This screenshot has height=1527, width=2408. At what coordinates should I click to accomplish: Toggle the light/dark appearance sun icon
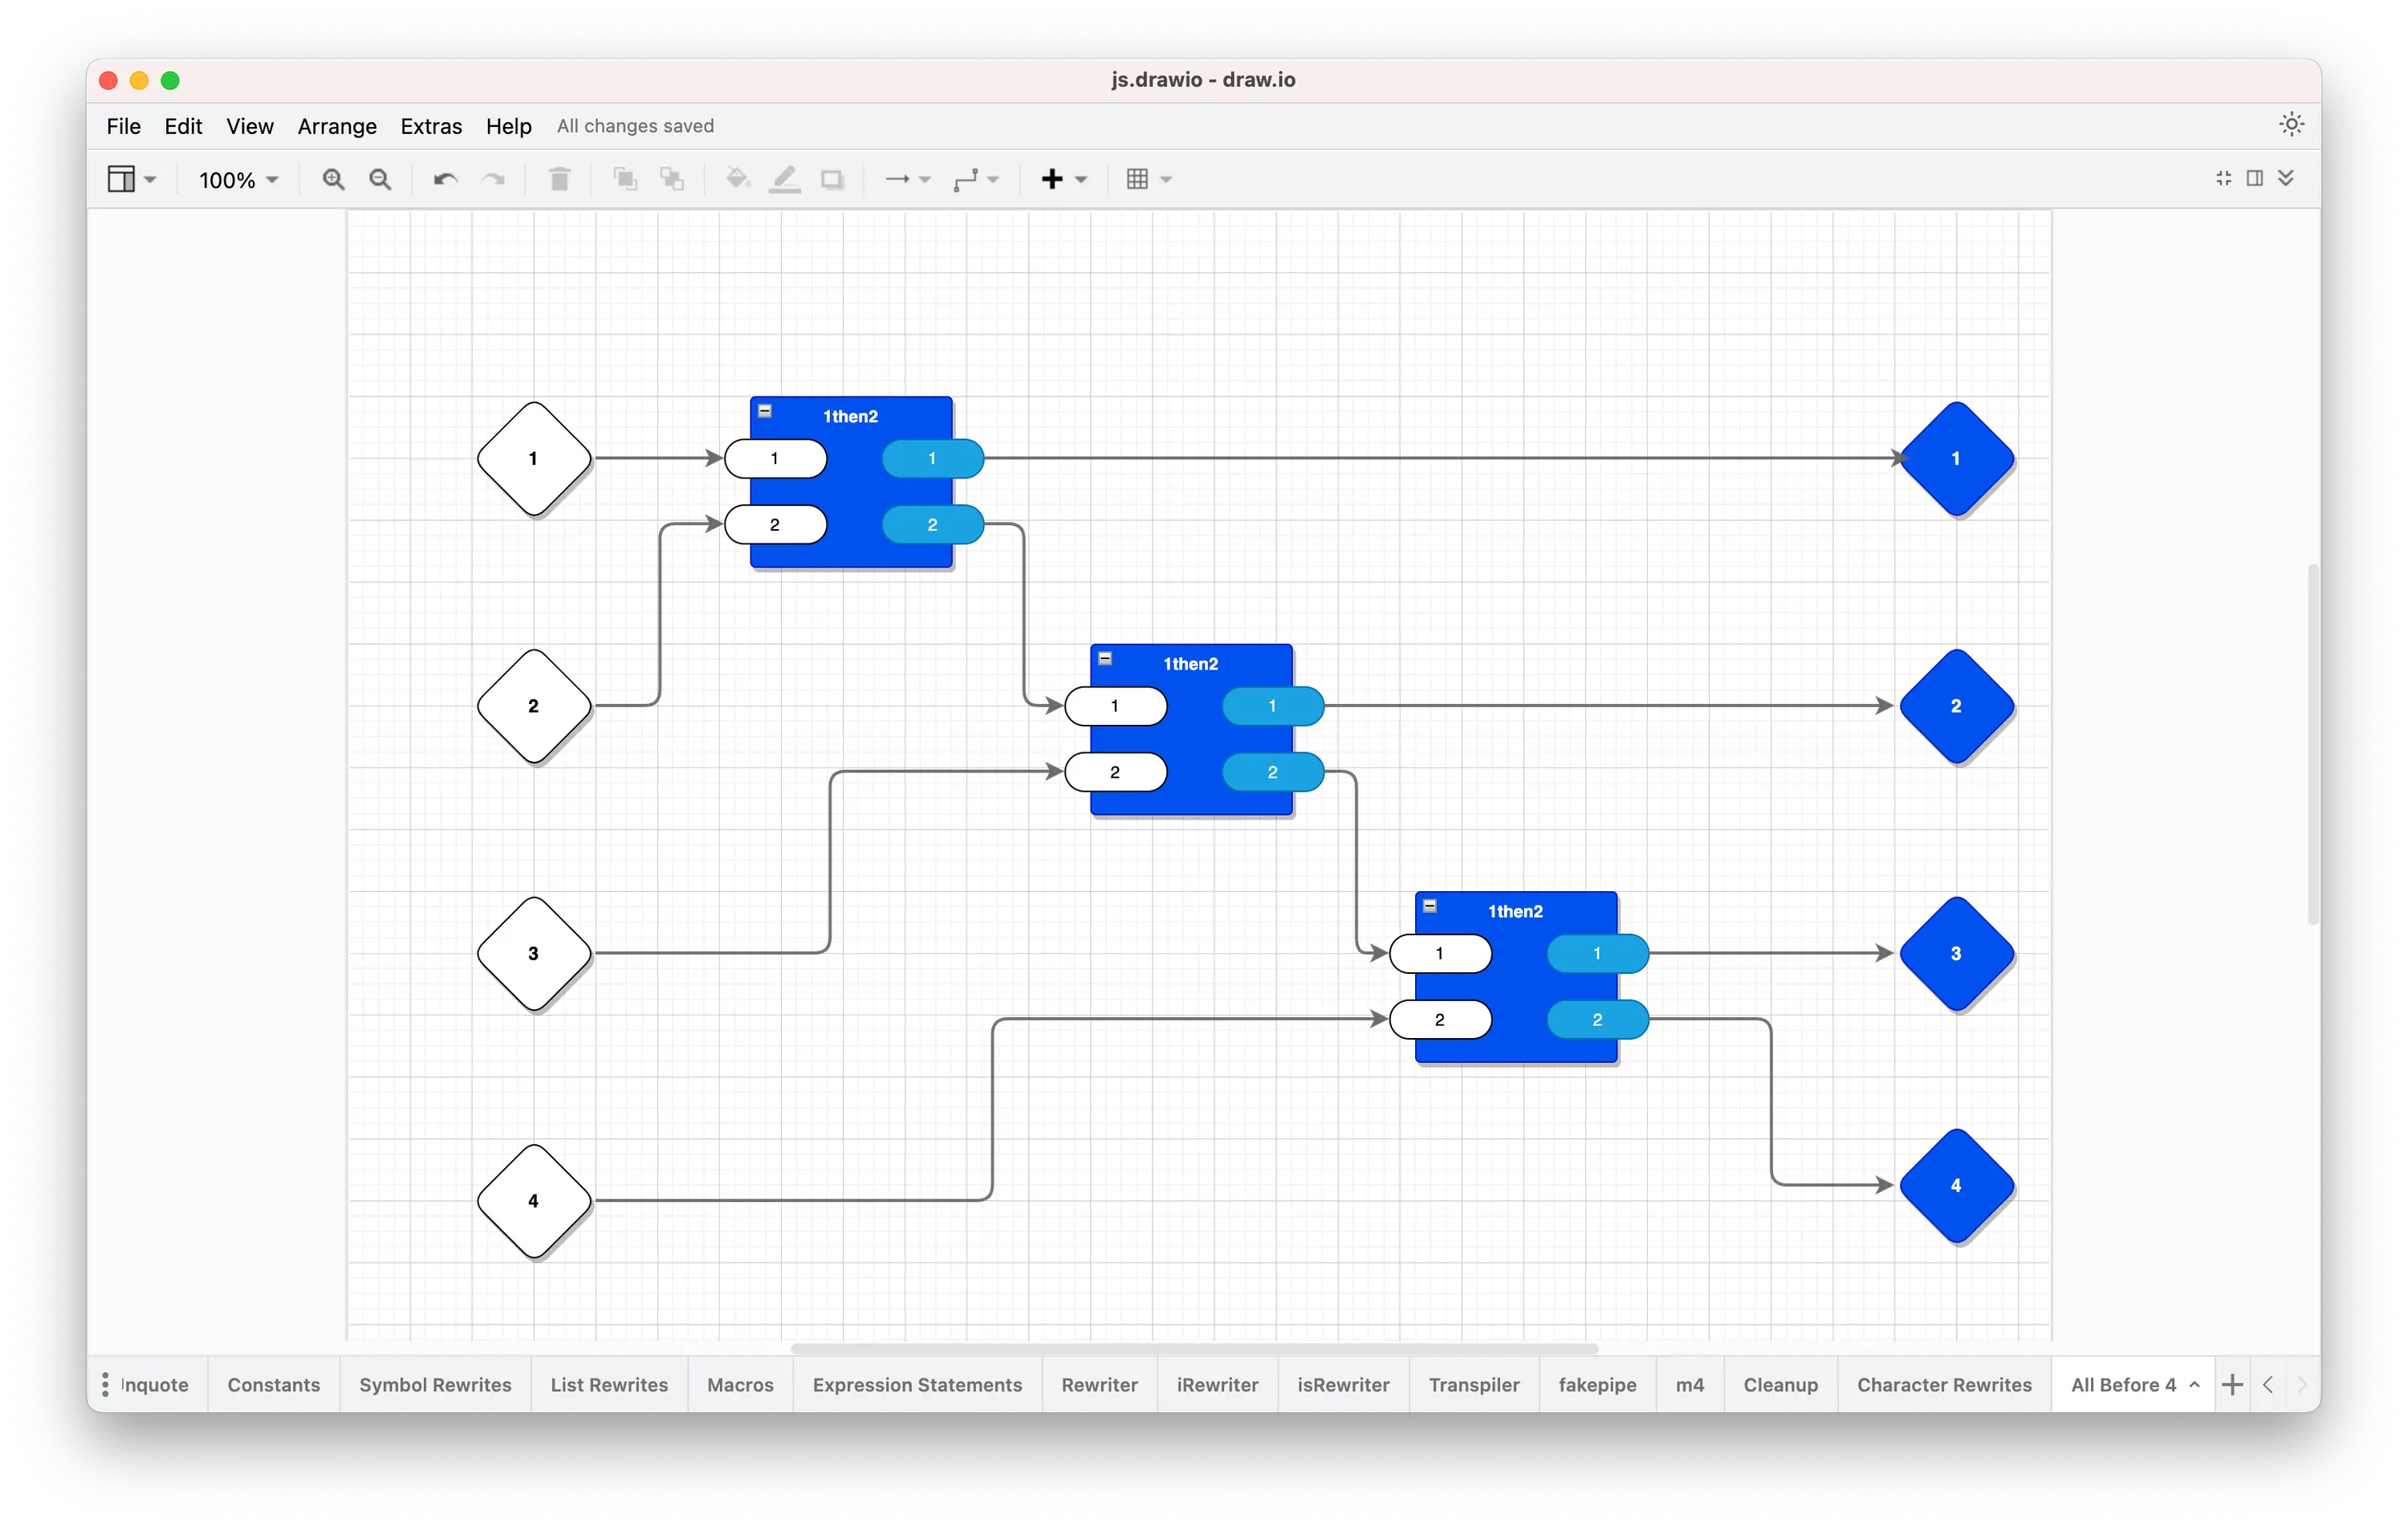pyautogui.click(x=2291, y=124)
